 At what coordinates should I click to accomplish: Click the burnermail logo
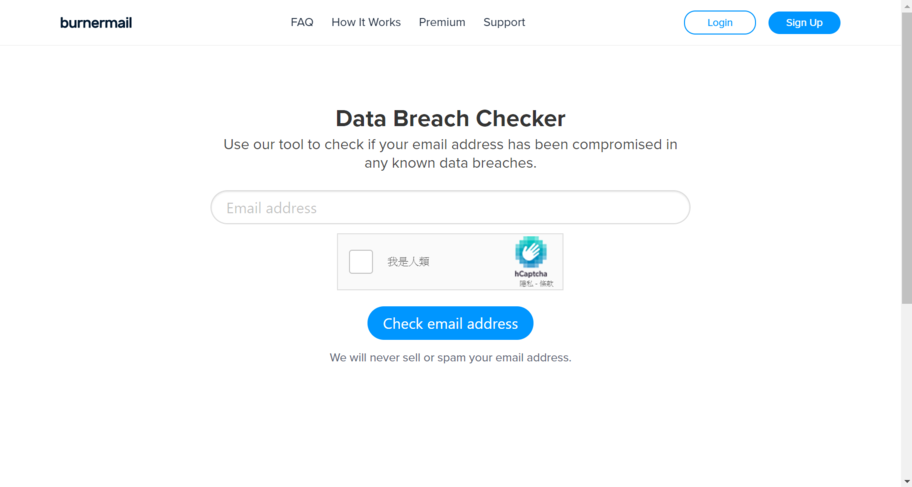[x=96, y=23]
